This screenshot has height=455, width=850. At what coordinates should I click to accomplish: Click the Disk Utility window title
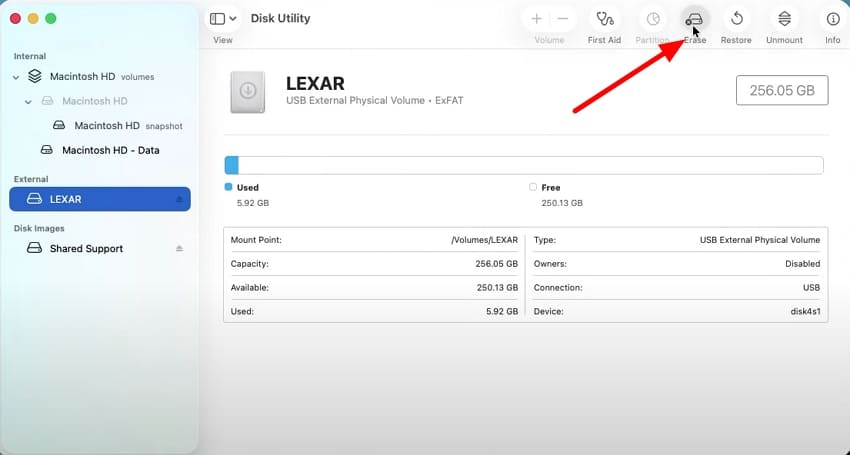click(x=280, y=18)
